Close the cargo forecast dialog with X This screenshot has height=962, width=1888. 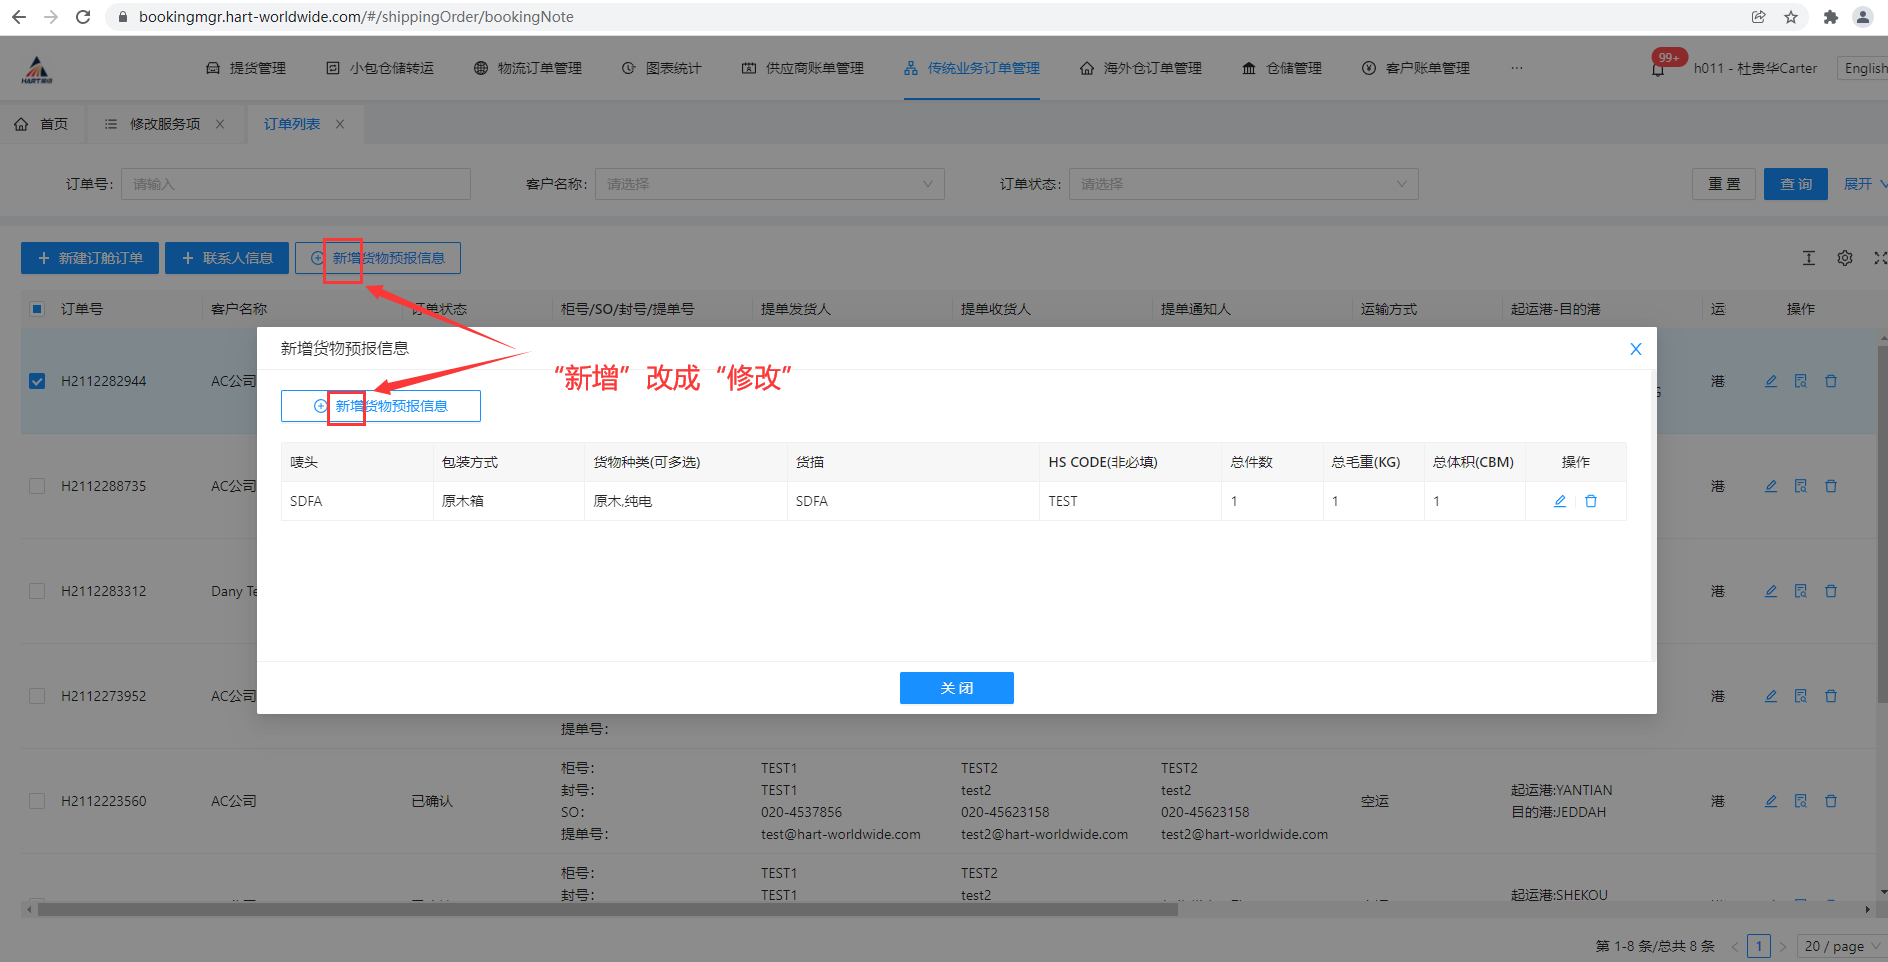pos(1635,349)
